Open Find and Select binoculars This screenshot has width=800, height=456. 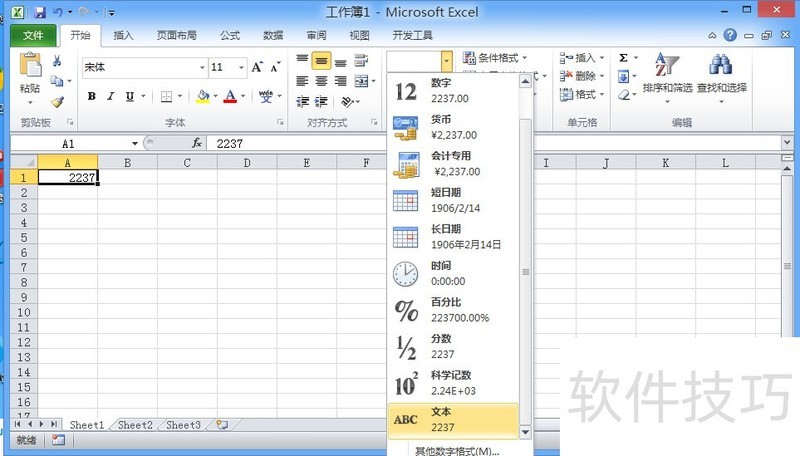(x=721, y=78)
